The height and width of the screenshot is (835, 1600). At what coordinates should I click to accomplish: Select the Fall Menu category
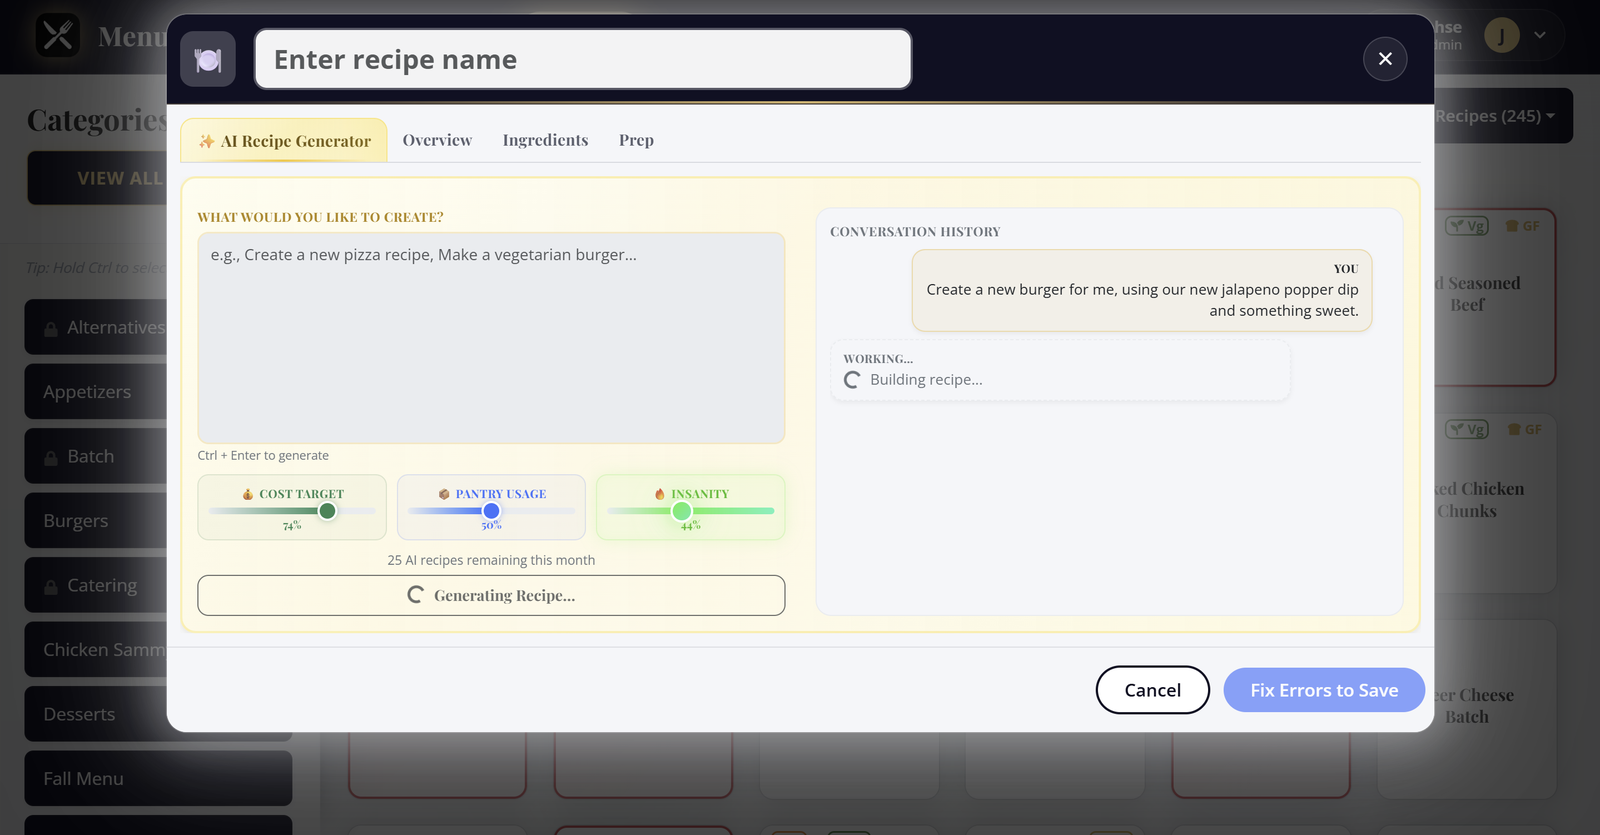[x=158, y=778]
